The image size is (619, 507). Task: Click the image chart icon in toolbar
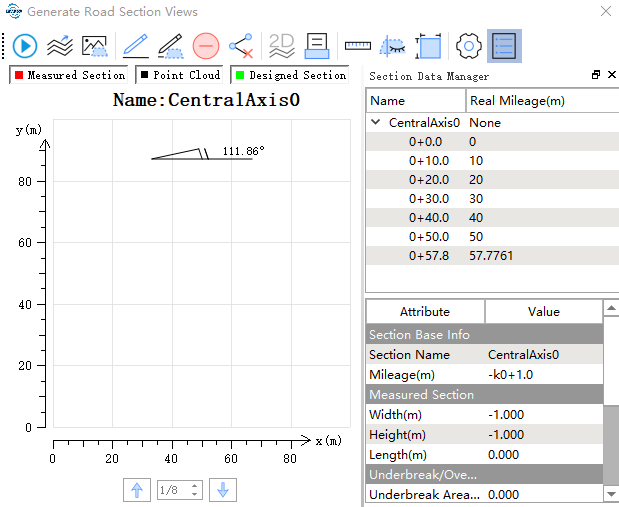[x=94, y=46]
